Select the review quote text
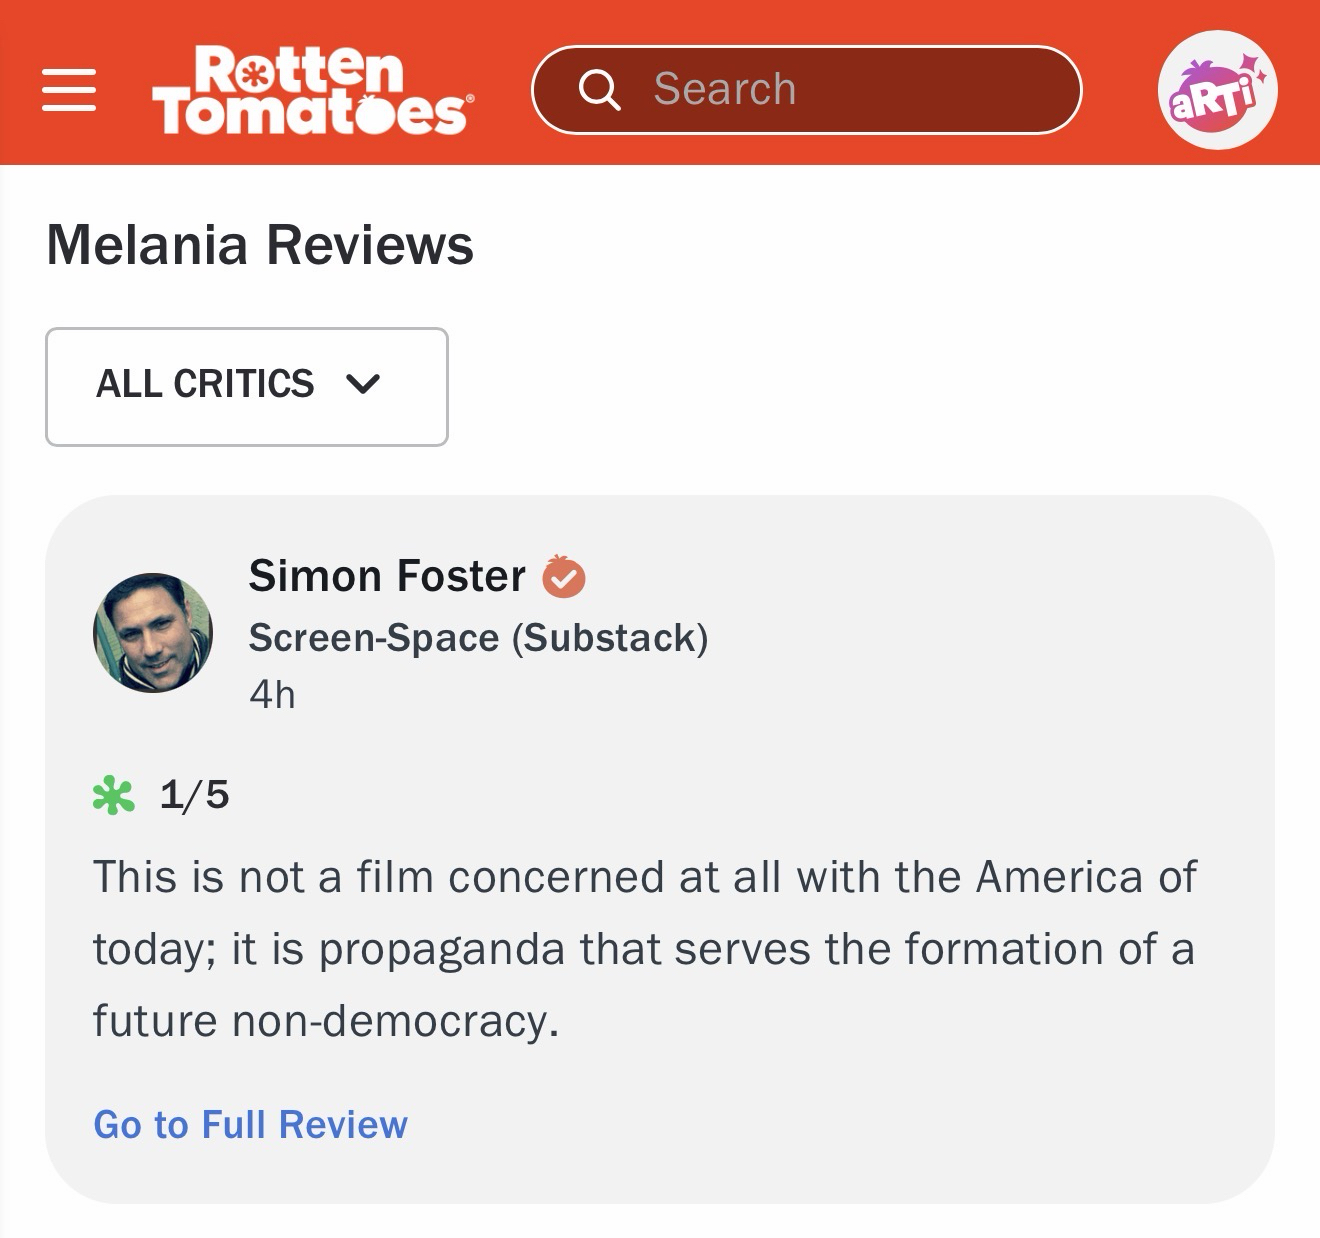 (x=644, y=949)
